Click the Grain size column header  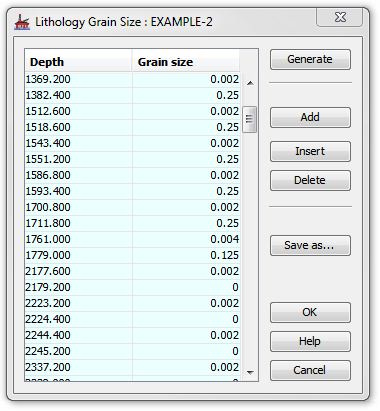[186, 62]
